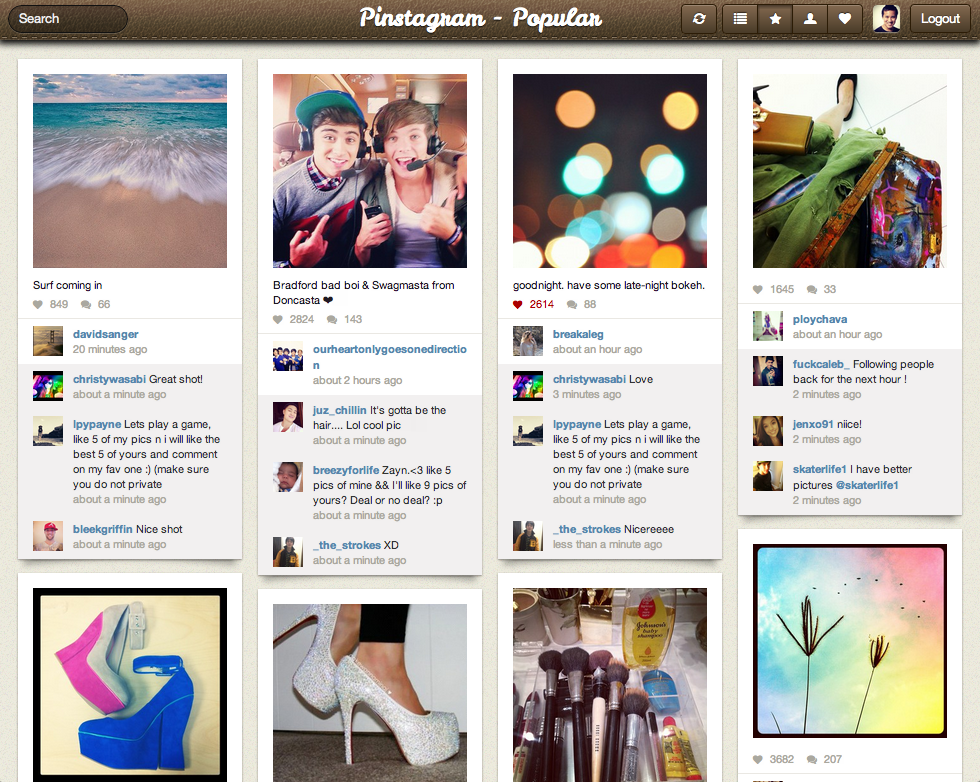Viewport: 980px width, 782px height.
Task: Open the pastel sky with plants photo
Action: point(850,641)
